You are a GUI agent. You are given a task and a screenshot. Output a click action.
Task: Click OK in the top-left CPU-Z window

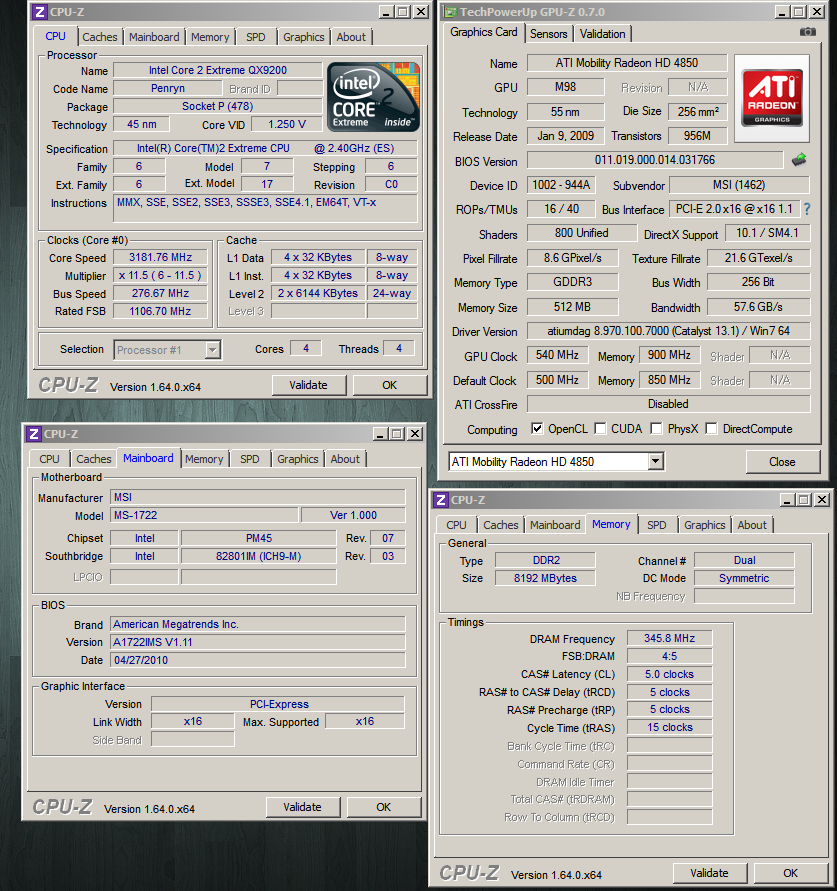coord(390,385)
